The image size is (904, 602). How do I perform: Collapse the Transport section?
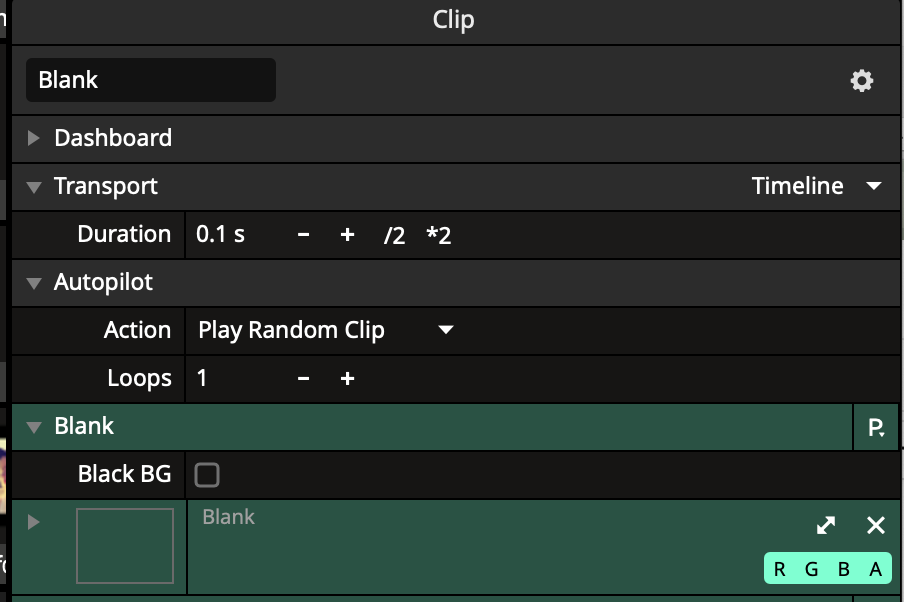(34, 187)
